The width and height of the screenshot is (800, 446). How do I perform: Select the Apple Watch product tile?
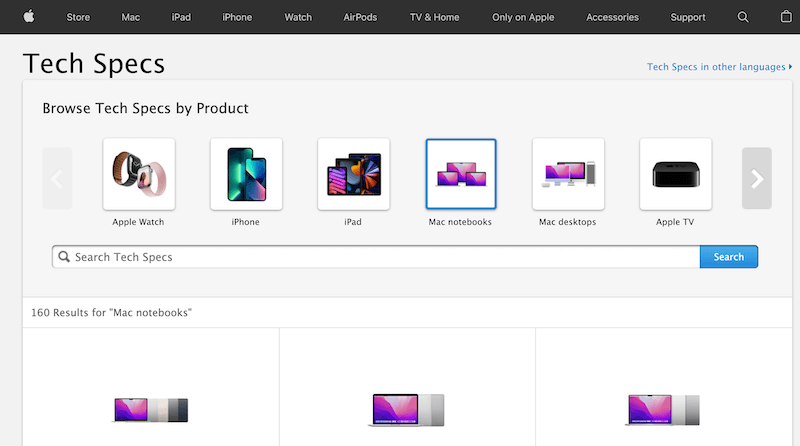point(139,174)
